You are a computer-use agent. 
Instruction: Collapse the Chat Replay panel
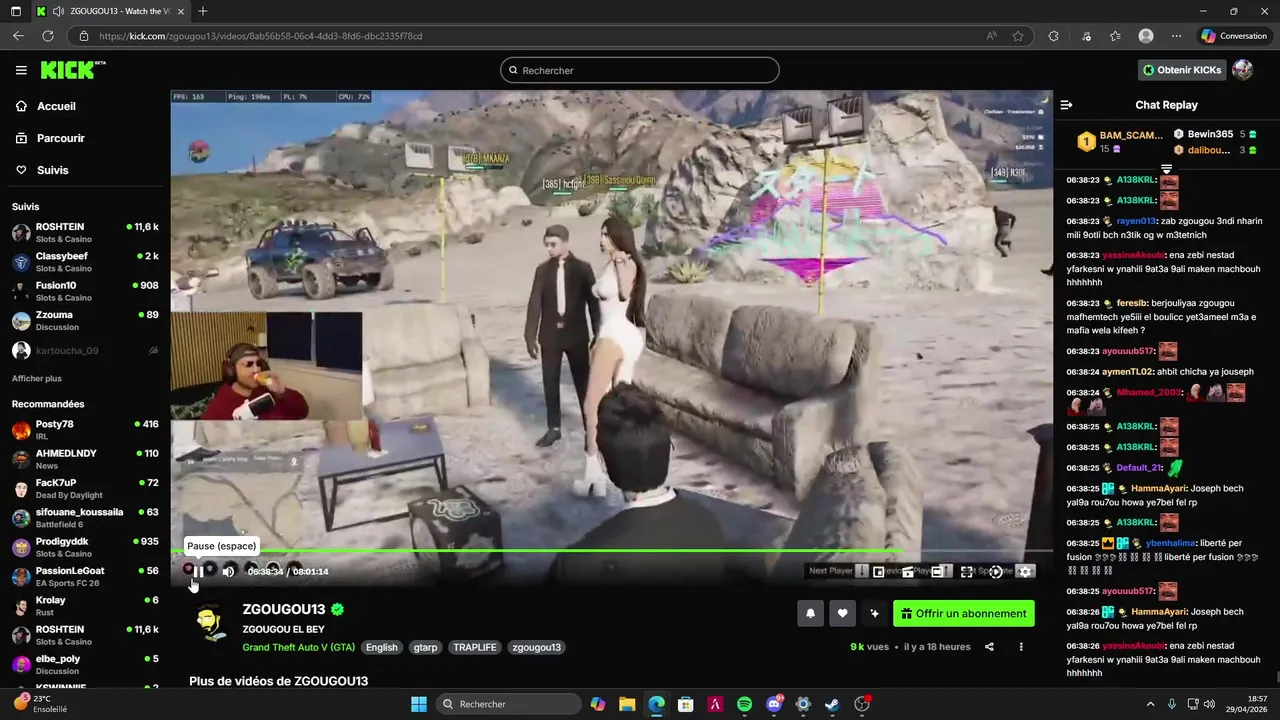pos(1066,105)
